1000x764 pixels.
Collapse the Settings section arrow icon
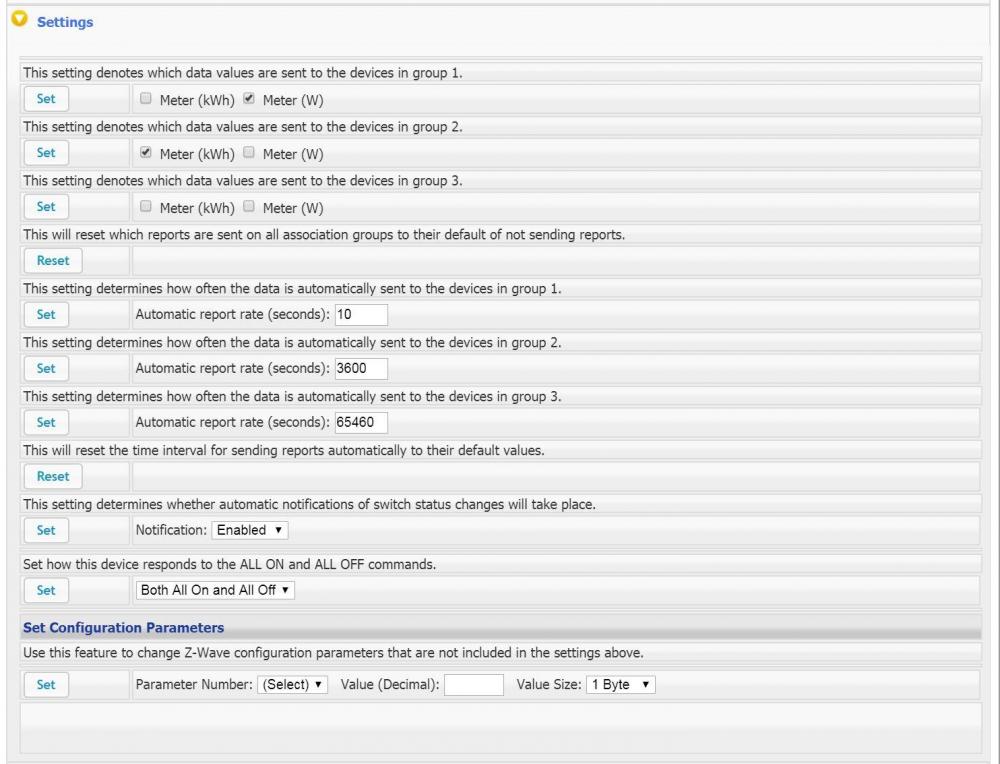pyautogui.click(x=16, y=22)
